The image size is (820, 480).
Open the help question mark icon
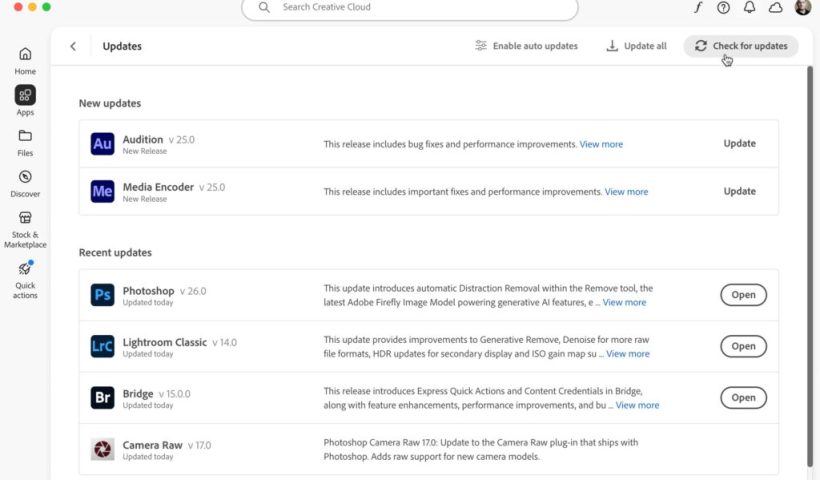tap(723, 8)
